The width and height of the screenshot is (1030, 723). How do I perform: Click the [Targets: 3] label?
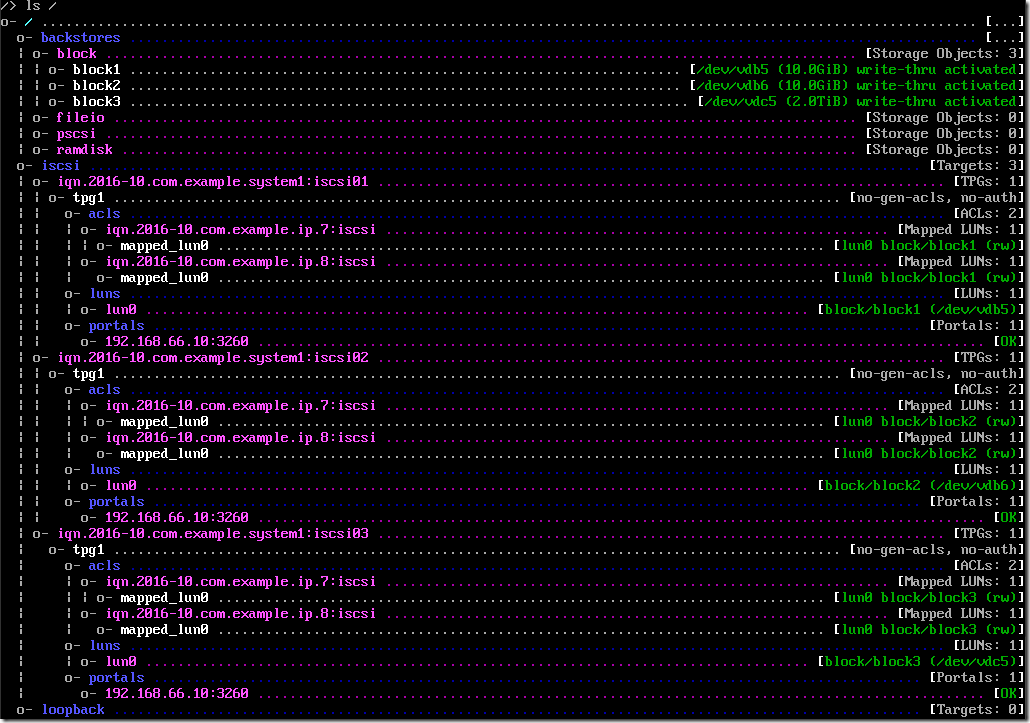coord(976,165)
